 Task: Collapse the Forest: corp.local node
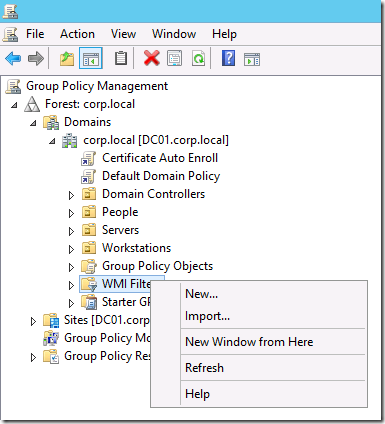14,105
